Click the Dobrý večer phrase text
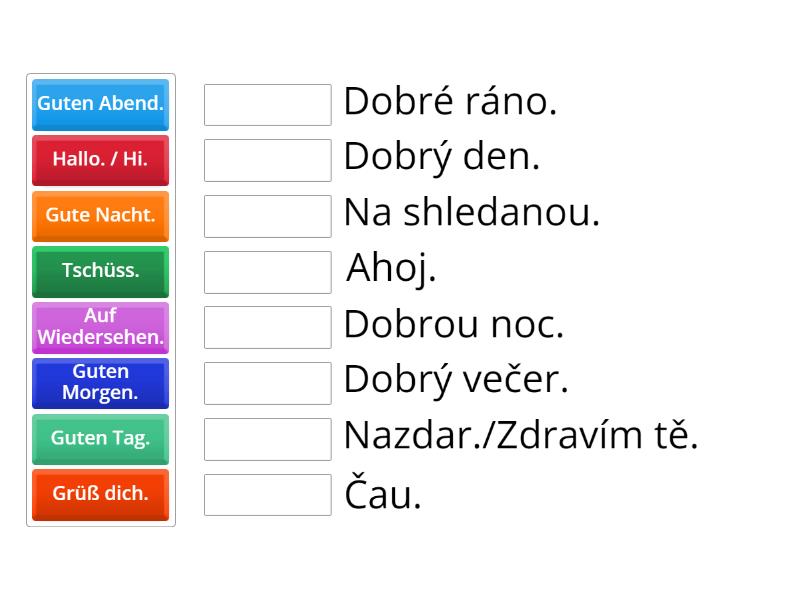 pos(456,381)
